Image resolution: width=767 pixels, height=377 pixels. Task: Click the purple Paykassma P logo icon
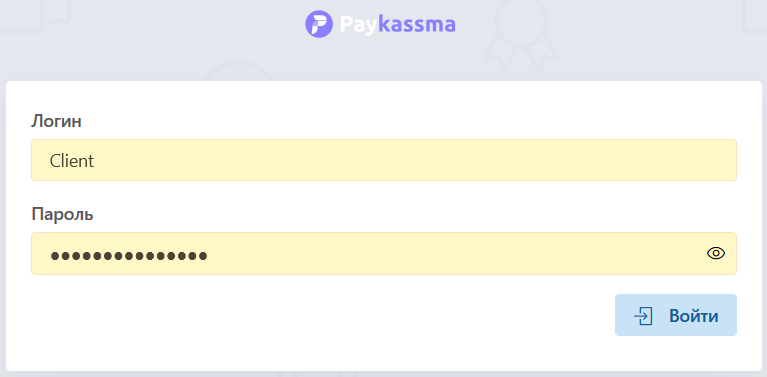coord(319,24)
